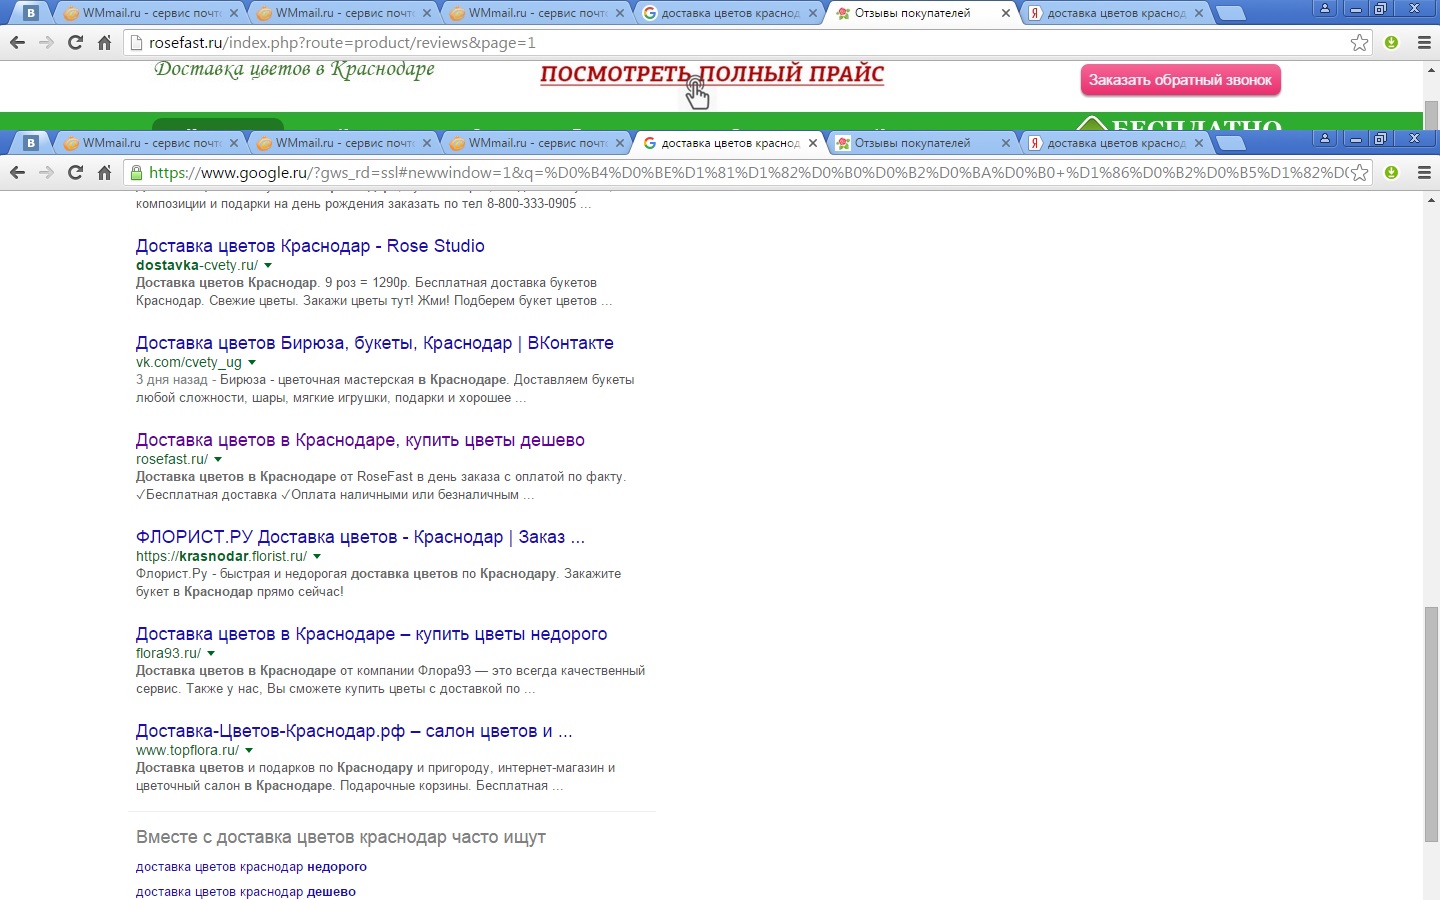Search related query ending in "дешево"

tap(246, 892)
